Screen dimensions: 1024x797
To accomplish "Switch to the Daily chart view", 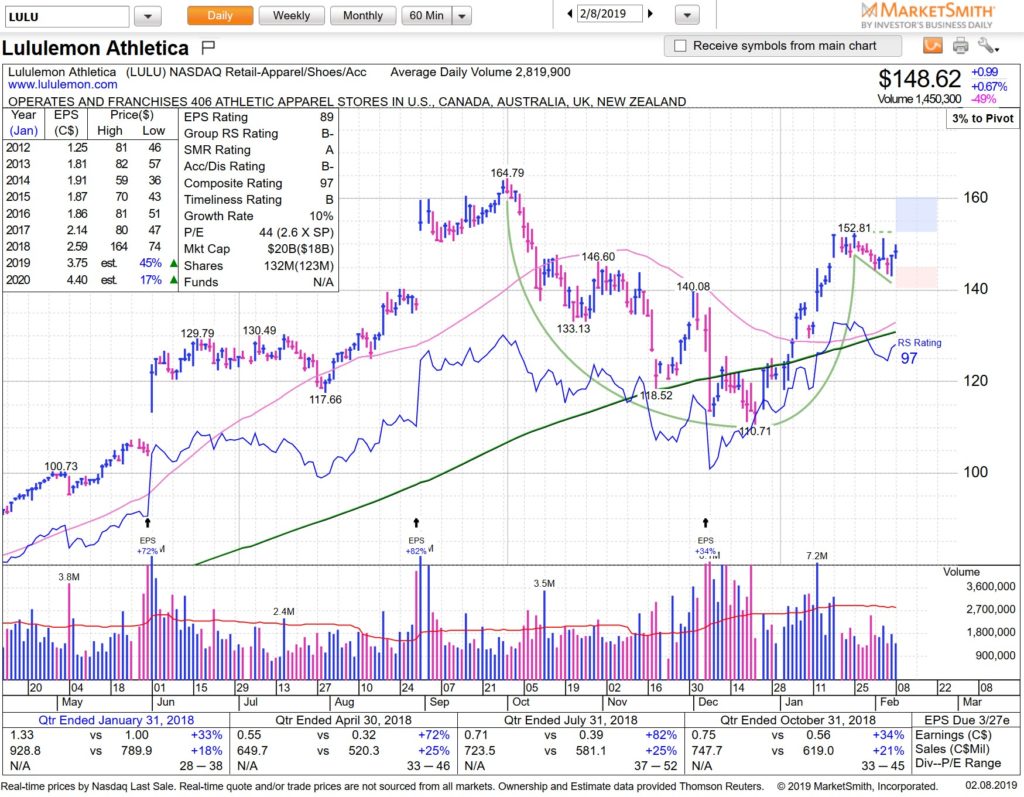I will coord(220,16).
